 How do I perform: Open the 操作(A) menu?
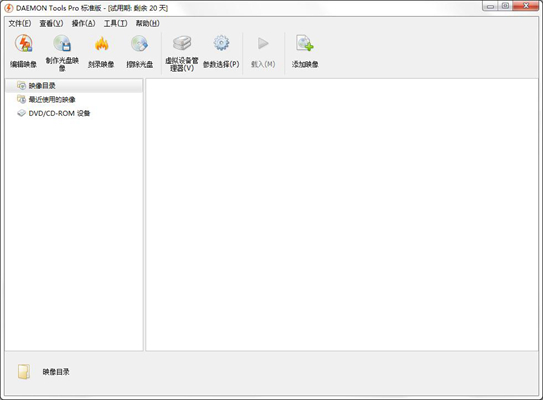[83, 23]
